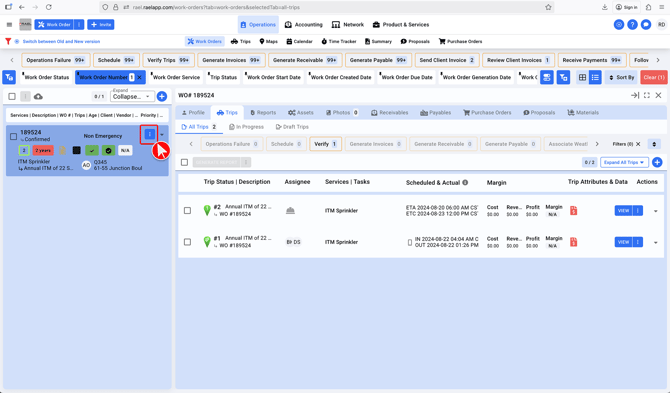Open the Work Order Due Date filter
This screenshot has height=393, width=670.
(406, 77)
